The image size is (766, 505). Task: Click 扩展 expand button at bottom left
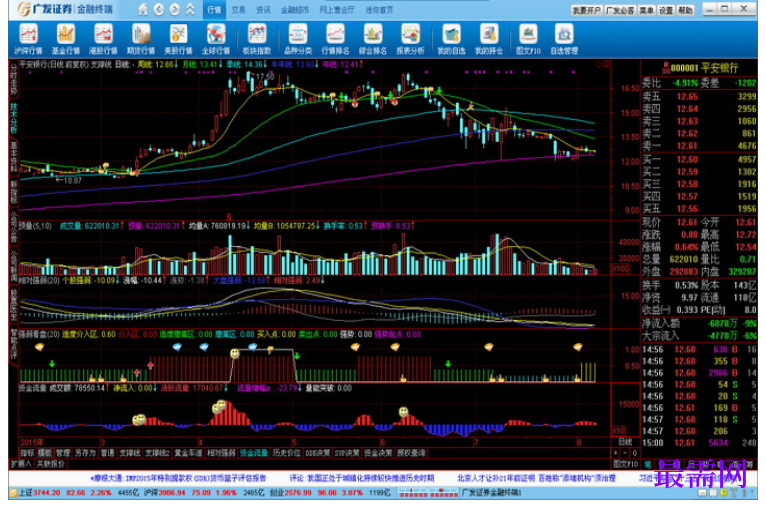[21, 463]
